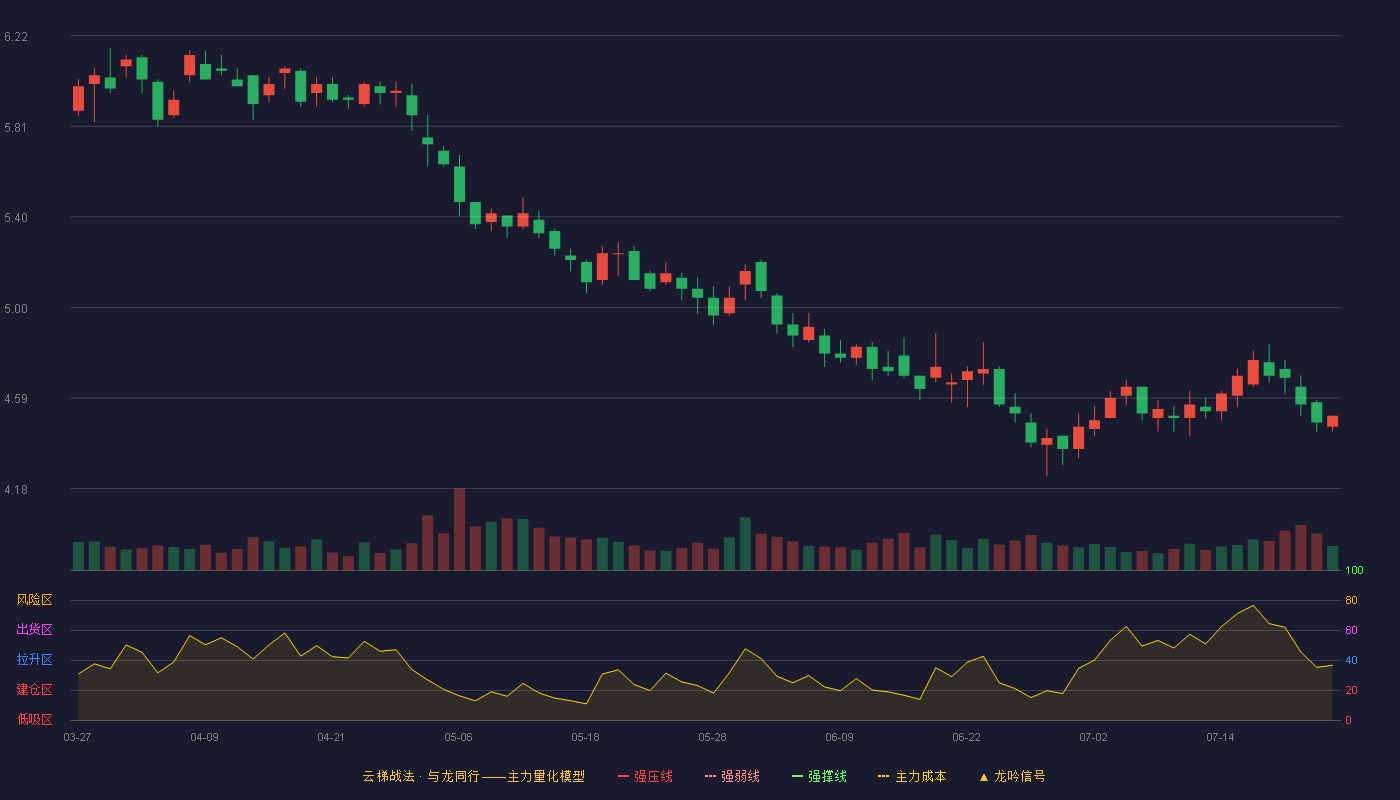This screenshot has width=1400, height=800.
Task: Click the magenta 60 indicator axis value
Action: [x=1351, y=630]
